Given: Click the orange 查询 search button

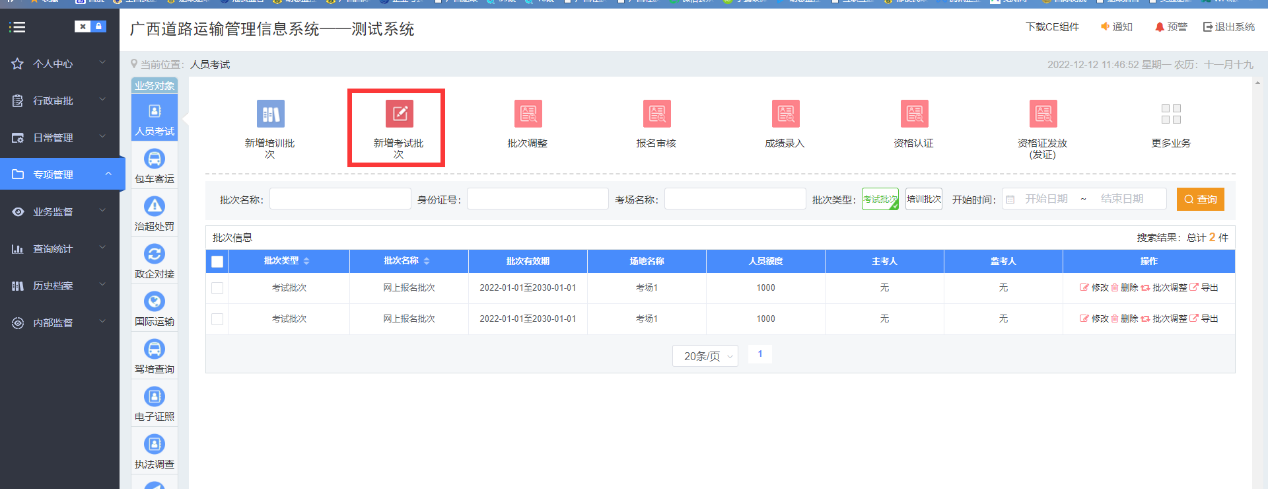Looking at the screenshot, I should pos(1200,199).
